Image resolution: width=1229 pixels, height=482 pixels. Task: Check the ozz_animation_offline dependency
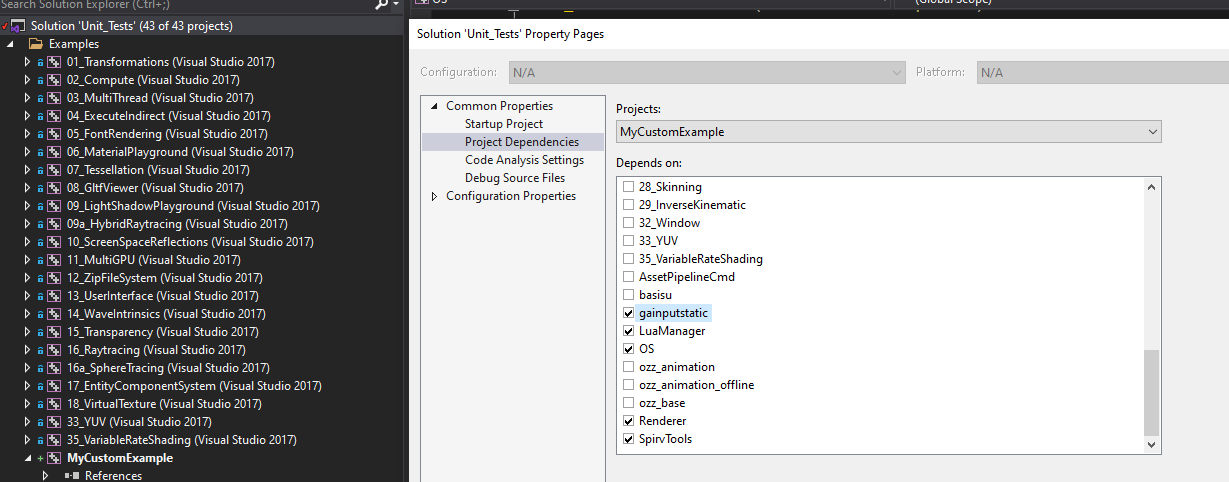[629, 385]
